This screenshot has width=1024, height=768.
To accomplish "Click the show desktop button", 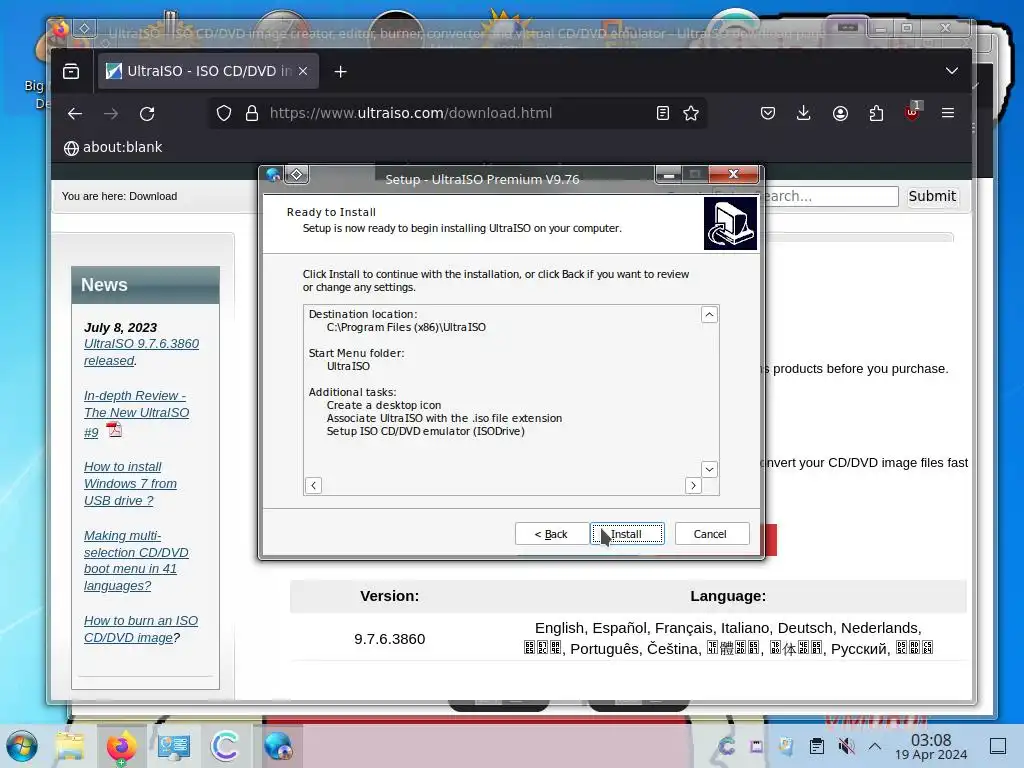I will [998, 746].
